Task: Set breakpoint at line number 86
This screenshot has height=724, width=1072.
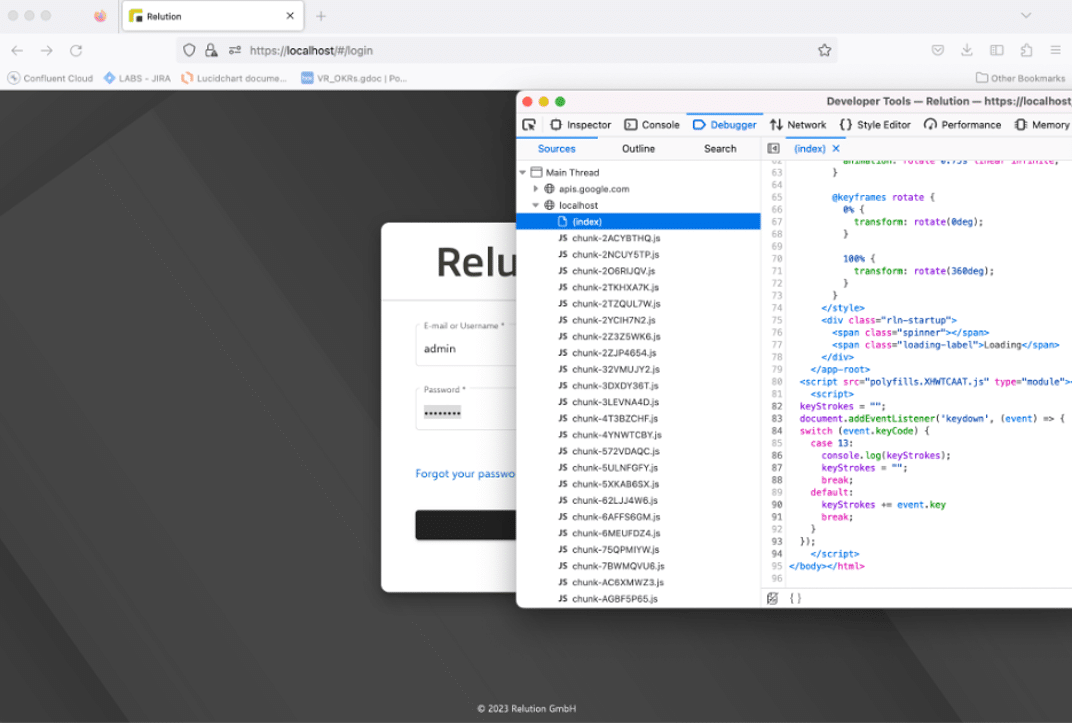Action: (777, 455)
